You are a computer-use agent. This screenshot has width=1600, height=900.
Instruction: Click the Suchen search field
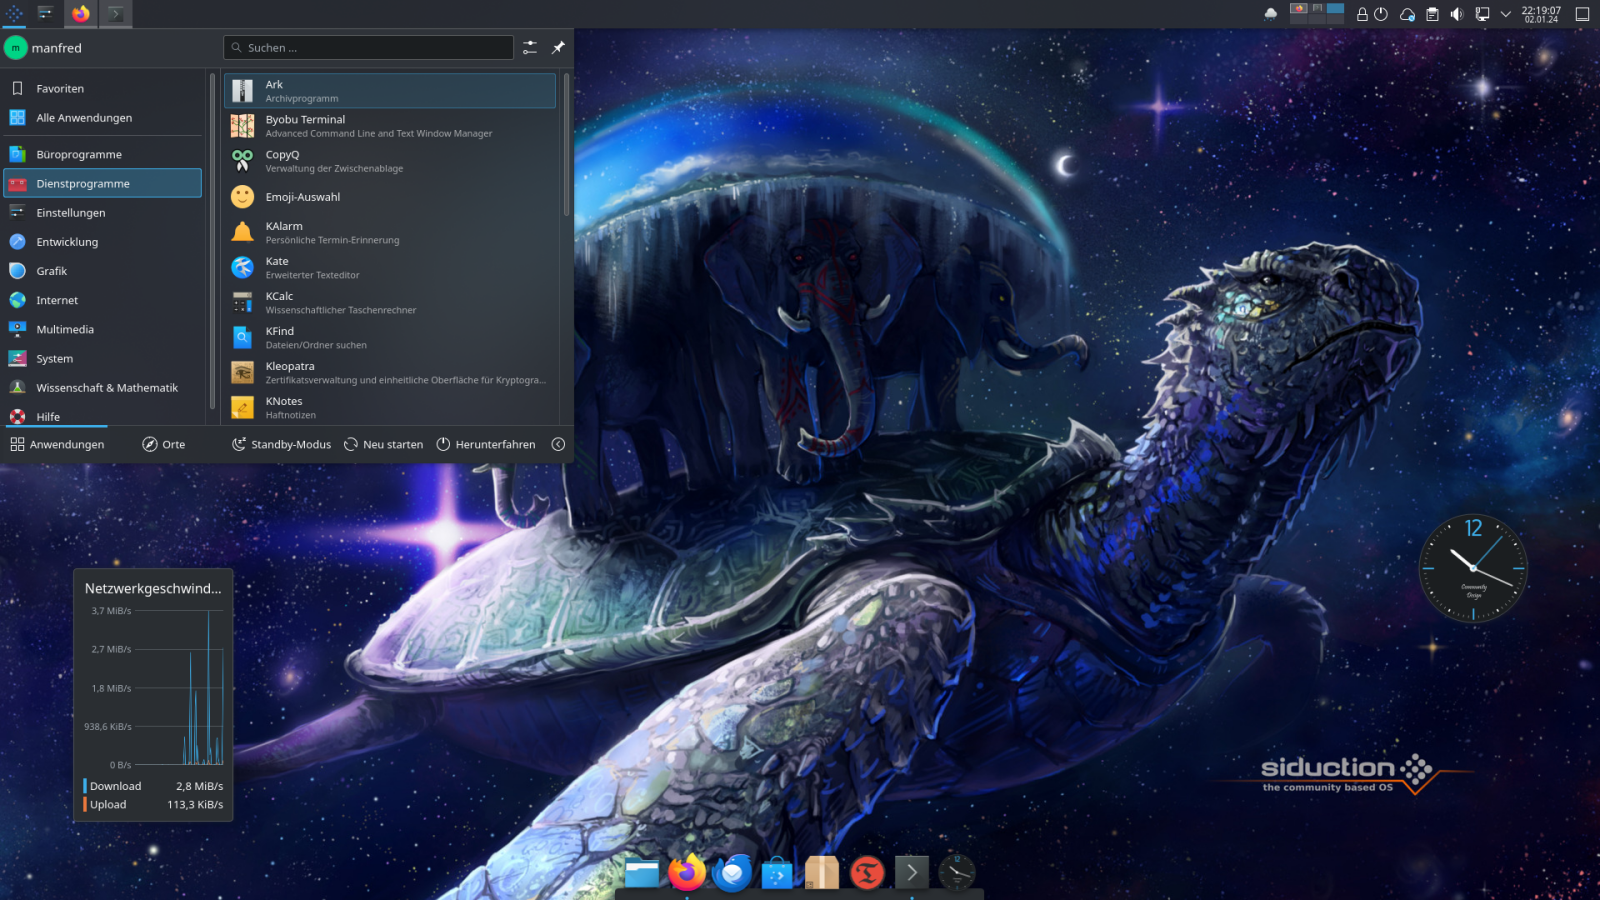(x=370, y=47)
